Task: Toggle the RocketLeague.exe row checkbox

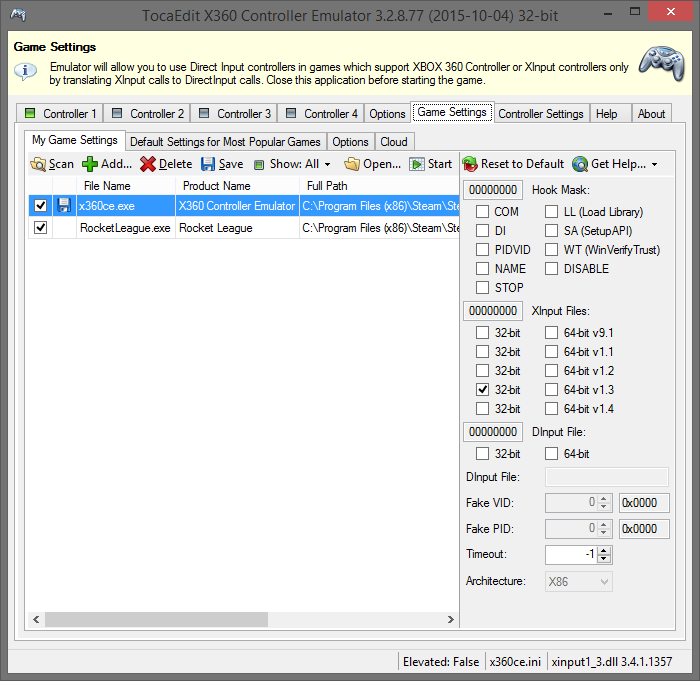Action: click(41, 228)
